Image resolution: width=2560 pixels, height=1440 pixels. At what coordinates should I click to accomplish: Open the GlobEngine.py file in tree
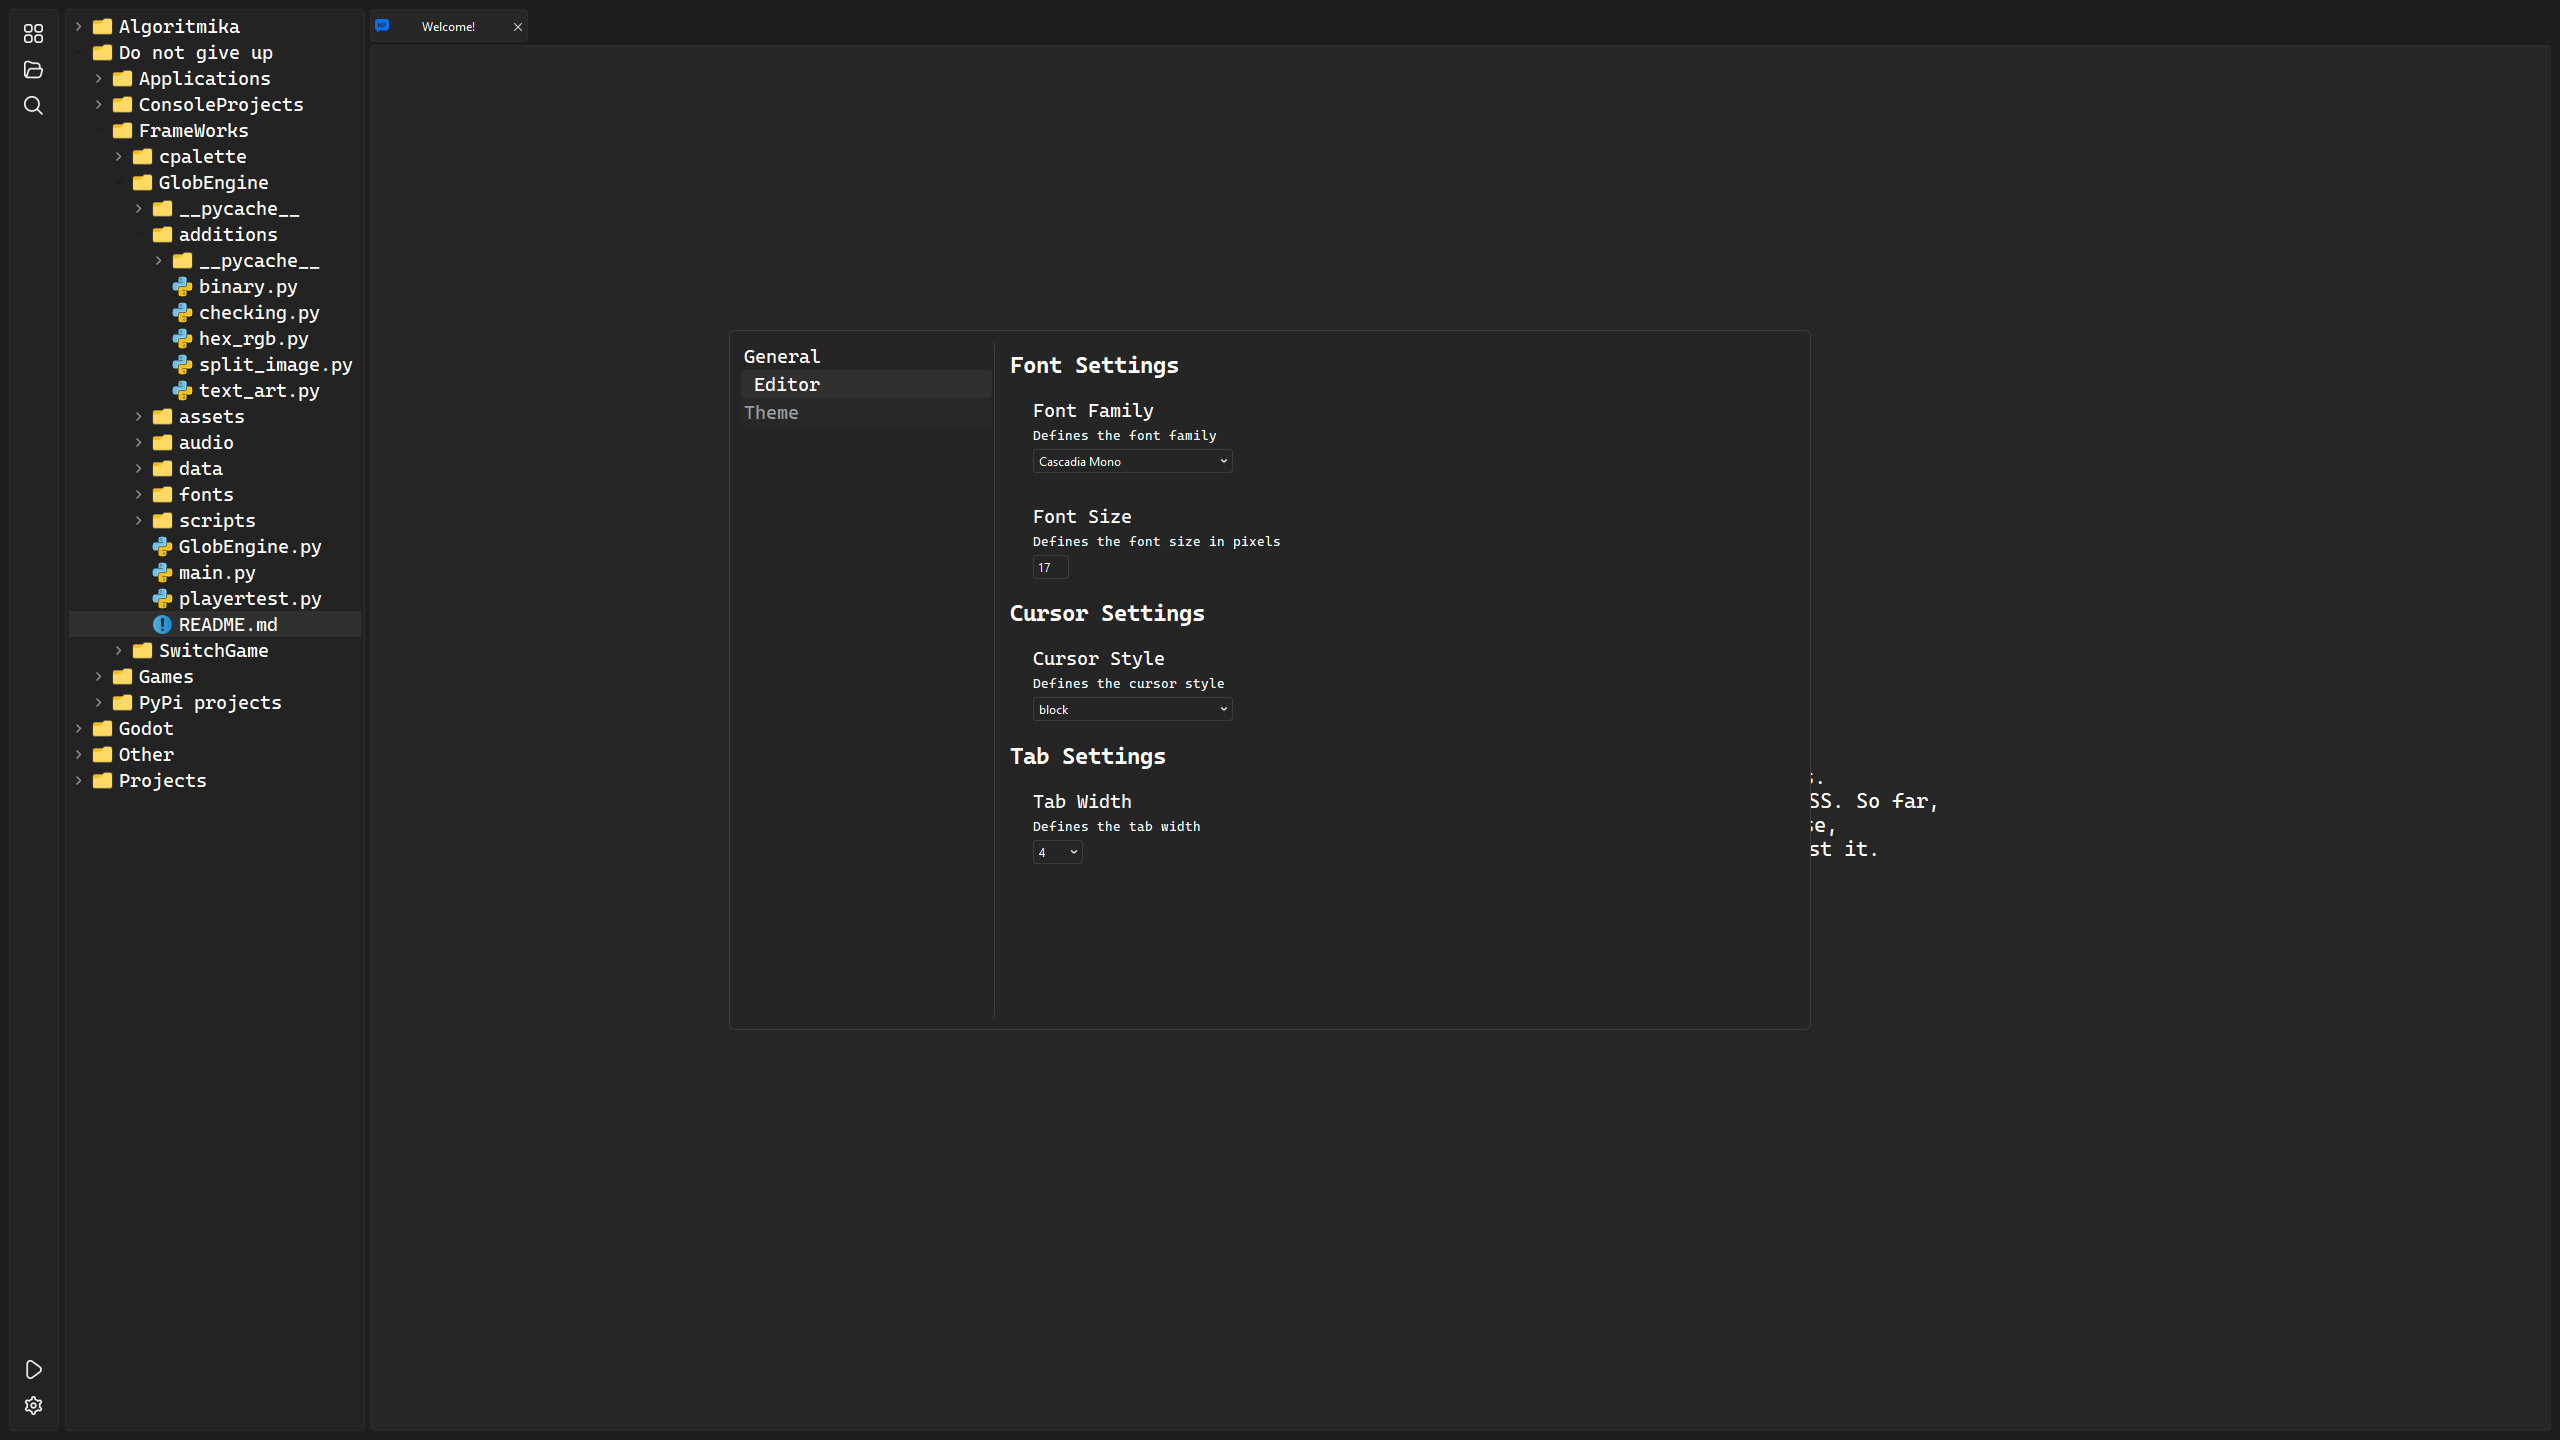click(x=249, y=547)
